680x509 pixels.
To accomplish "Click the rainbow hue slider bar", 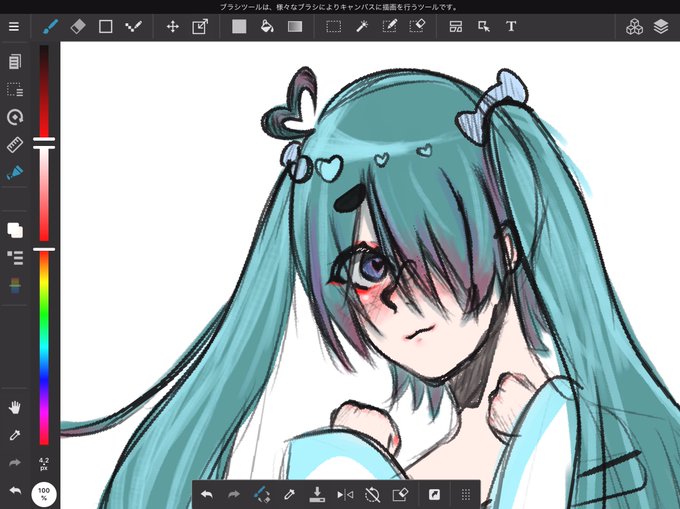I will point(44,348).
